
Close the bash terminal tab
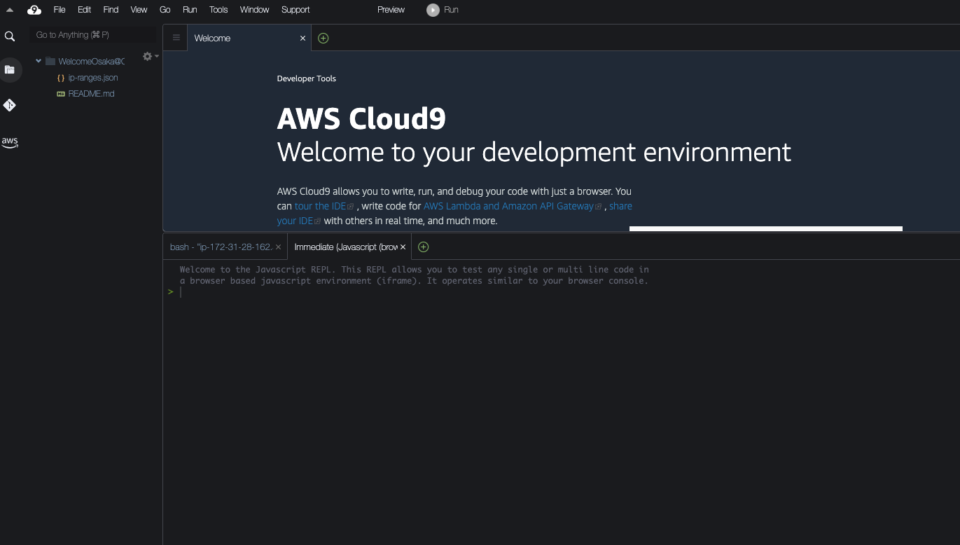tap(278, 247)
